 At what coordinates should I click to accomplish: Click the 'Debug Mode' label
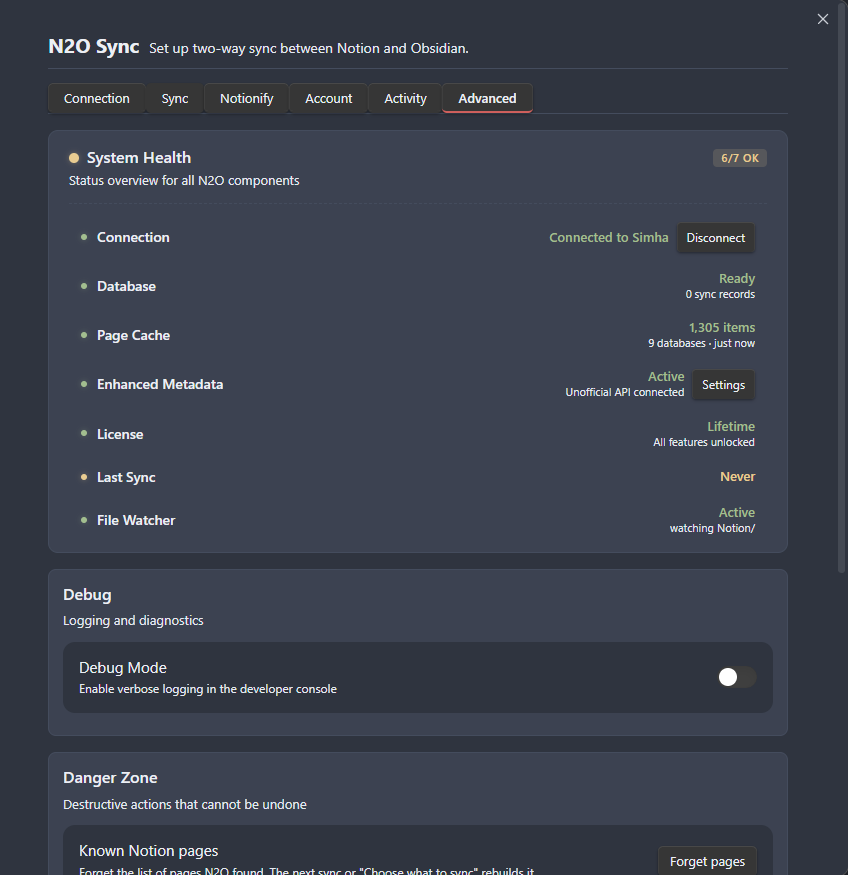tap(123, 668)
